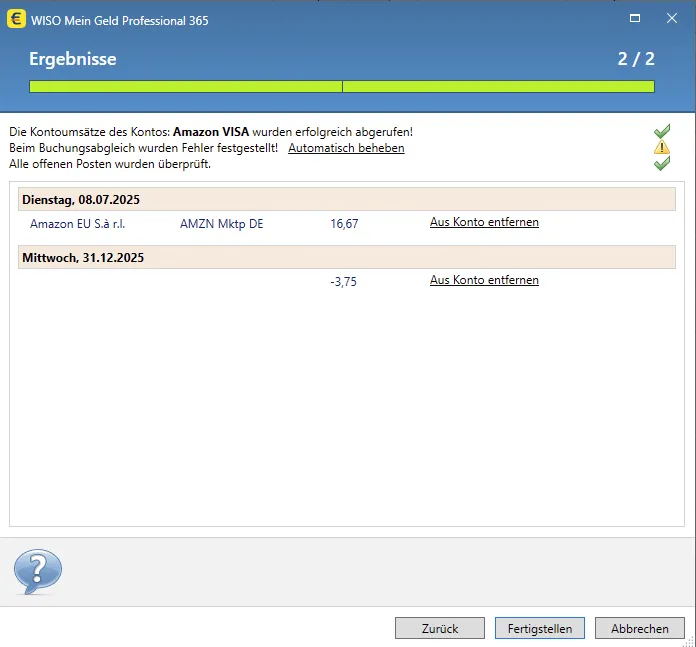The width and height of the screenshot is (696, 647).
Task: Click the green checkmark beside offenen Posten message
Action: [661, 164]
